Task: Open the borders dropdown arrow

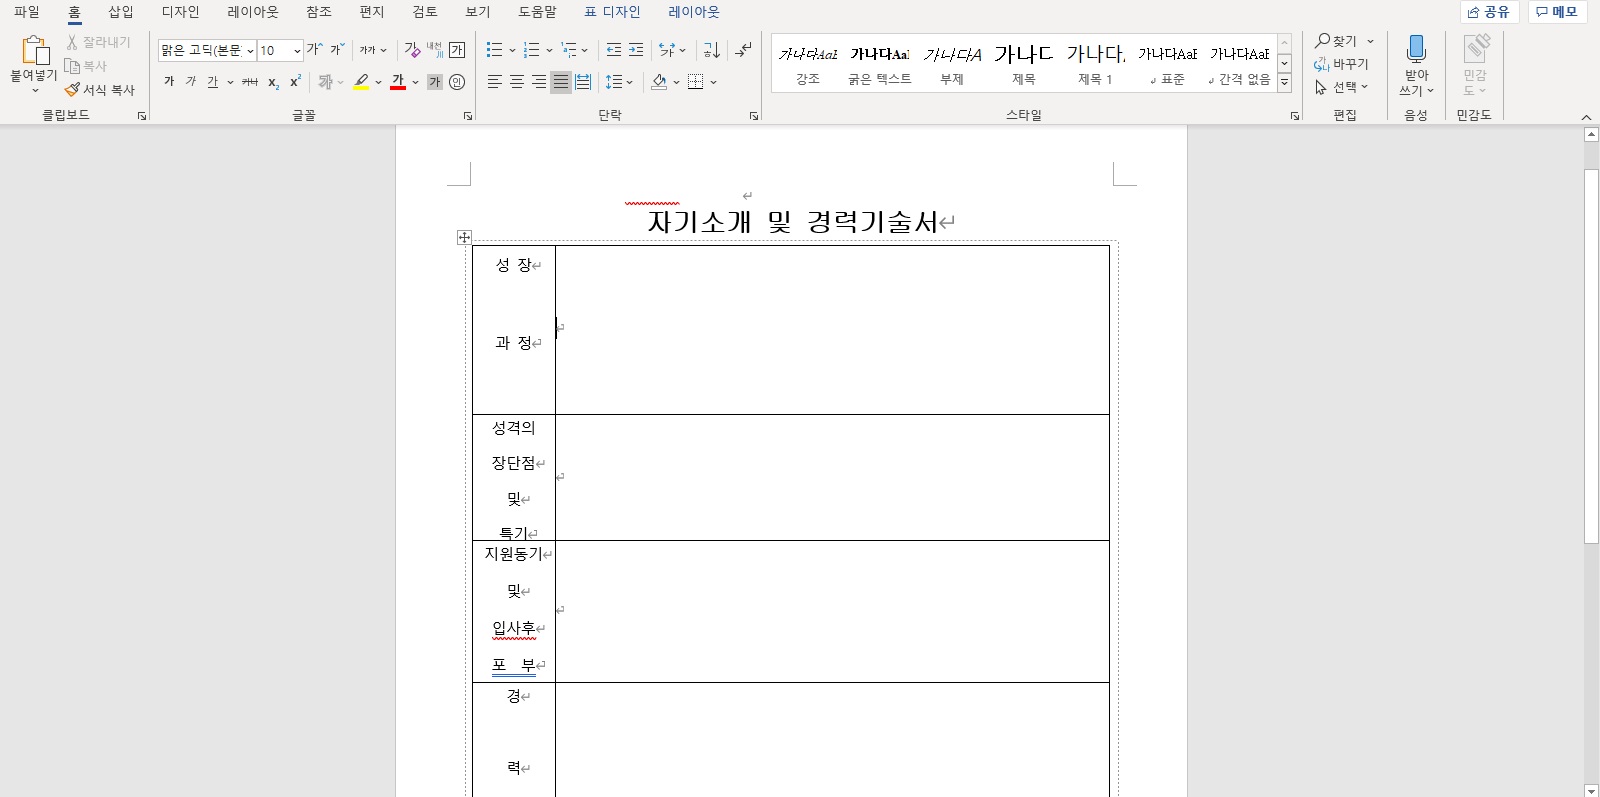Action: [713, 82]
